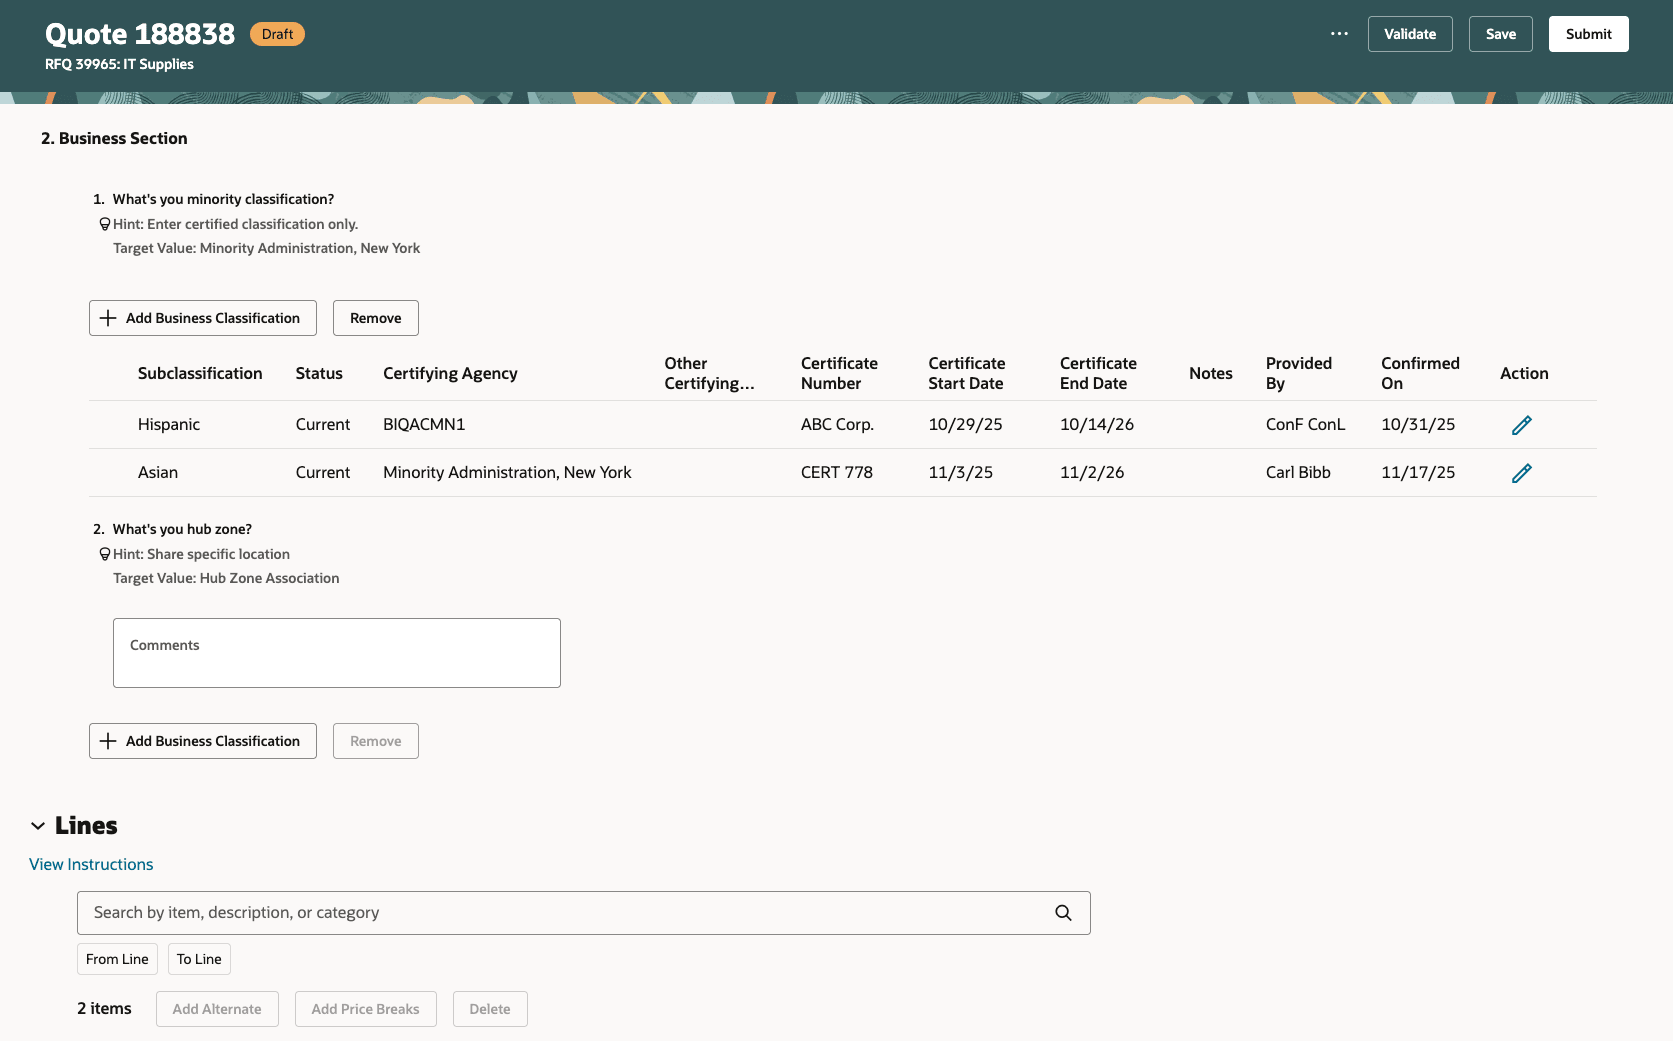The height and width of the screenshot is (1041, 1673).
Task: Click the plus icon on first Add Business Classification
Action: click(x=108, y=317)
